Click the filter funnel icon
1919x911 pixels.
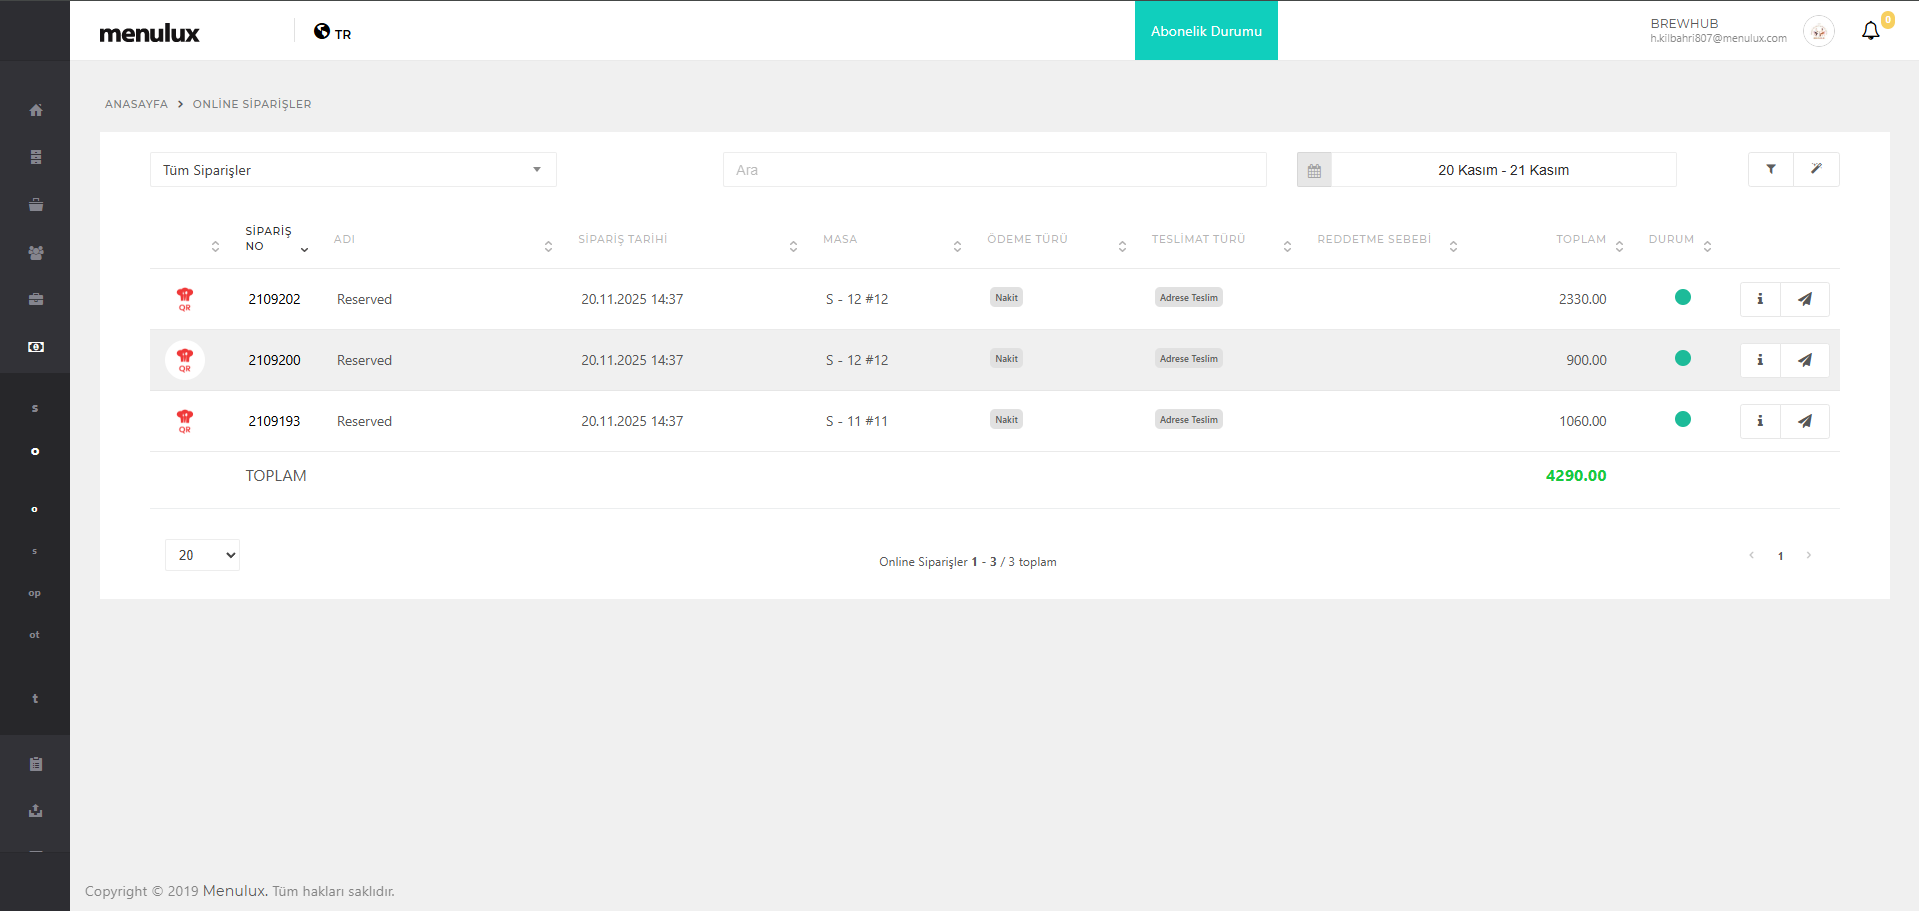(1771, 170)
